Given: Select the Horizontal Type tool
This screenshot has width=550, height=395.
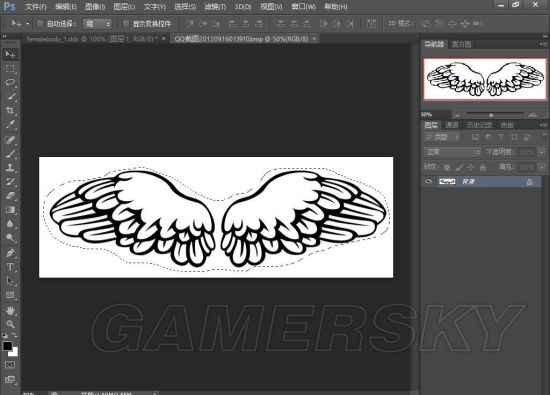Looking at the screenshot, I should (x=10, y=267).
